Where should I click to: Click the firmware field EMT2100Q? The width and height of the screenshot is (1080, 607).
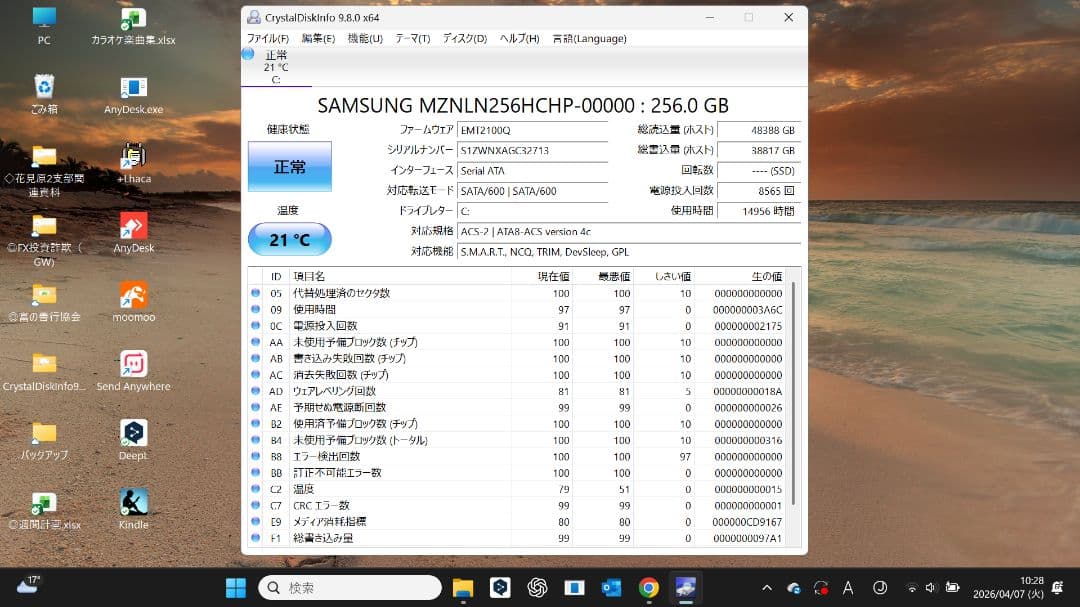click(x=532, y=130)
